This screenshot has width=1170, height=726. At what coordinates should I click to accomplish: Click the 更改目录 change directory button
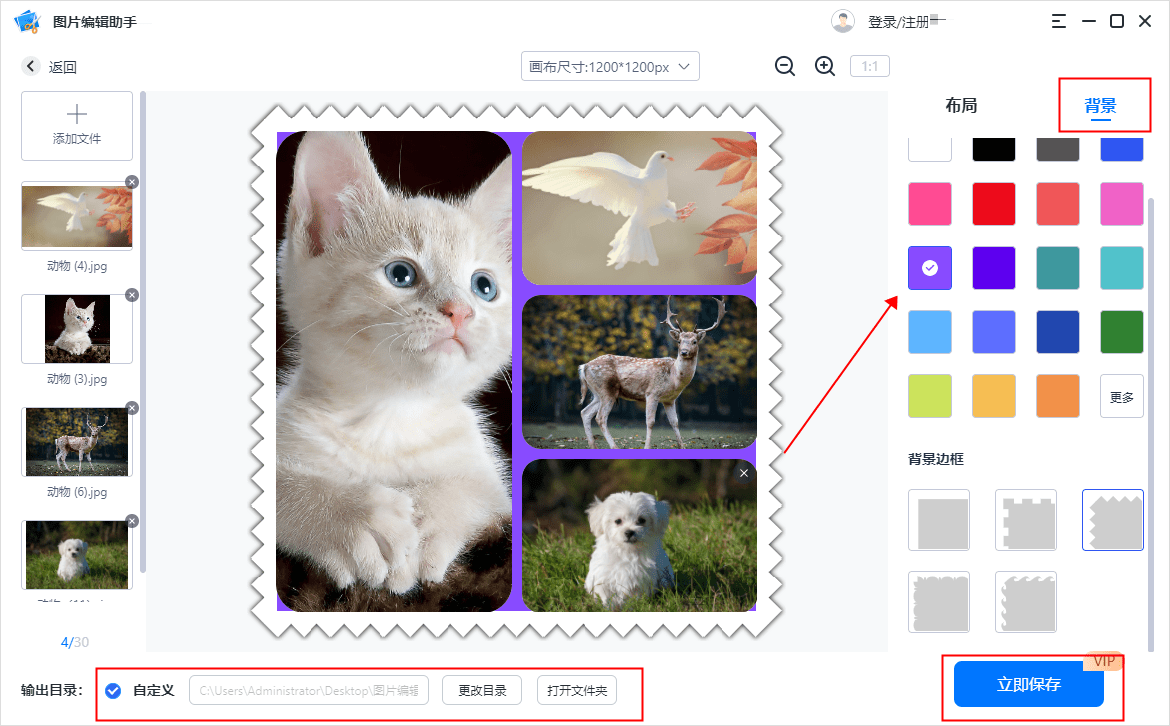click(481, 690)
